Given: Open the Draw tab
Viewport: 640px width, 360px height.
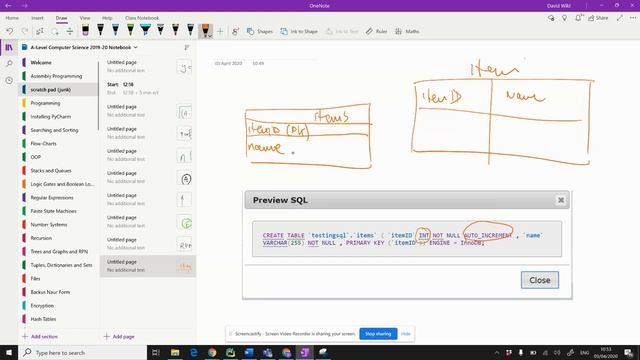Looking at the screenshot, I should [x=62, y=18].
